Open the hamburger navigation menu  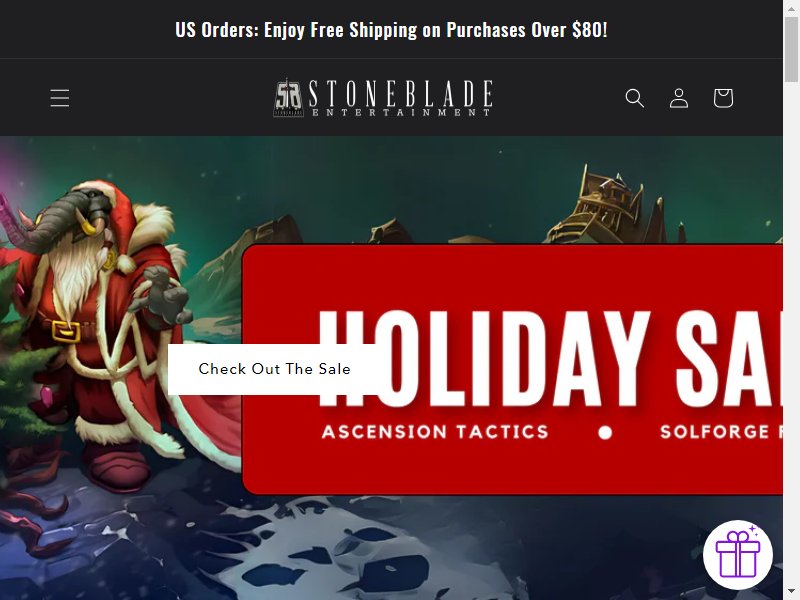pos(60,97)
